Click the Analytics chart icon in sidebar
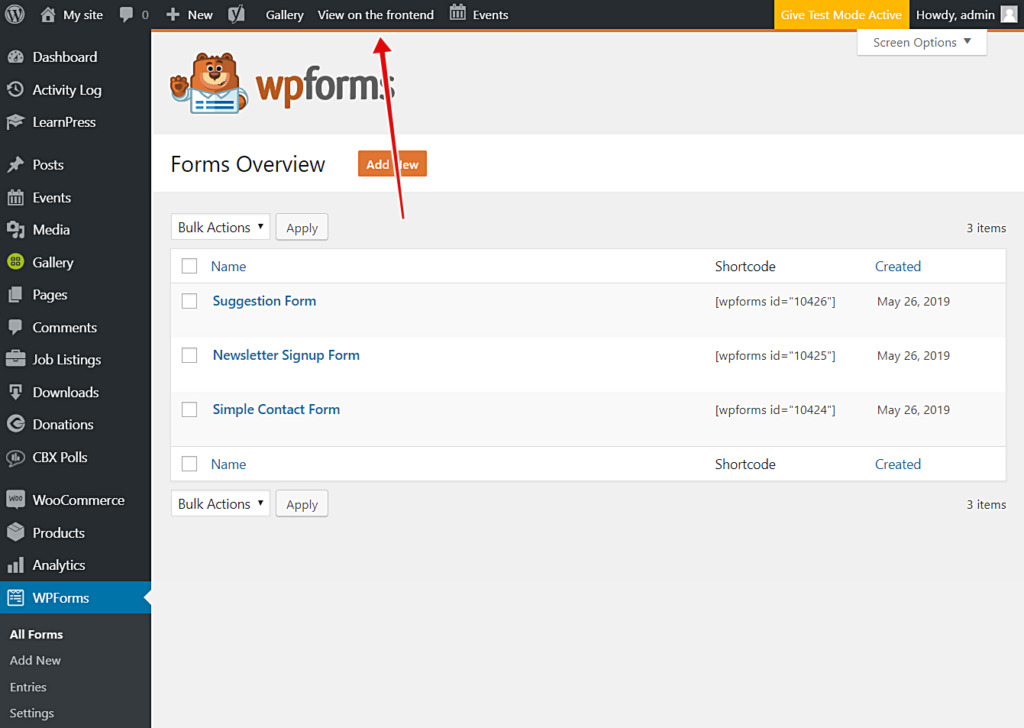 (17, 565)
